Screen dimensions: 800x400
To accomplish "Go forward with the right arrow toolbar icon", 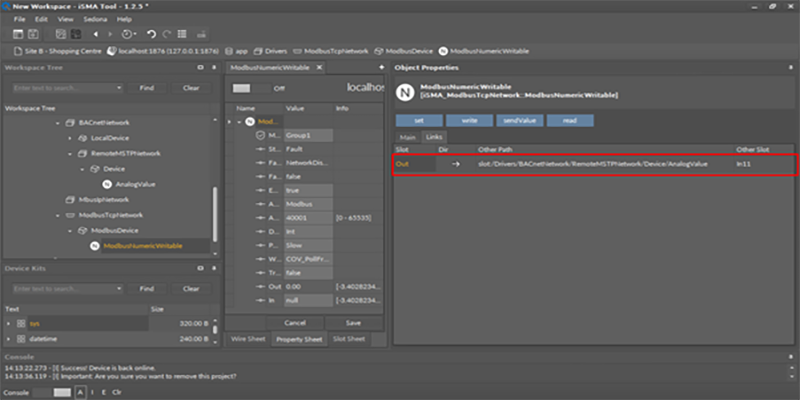I will [110, 34].
